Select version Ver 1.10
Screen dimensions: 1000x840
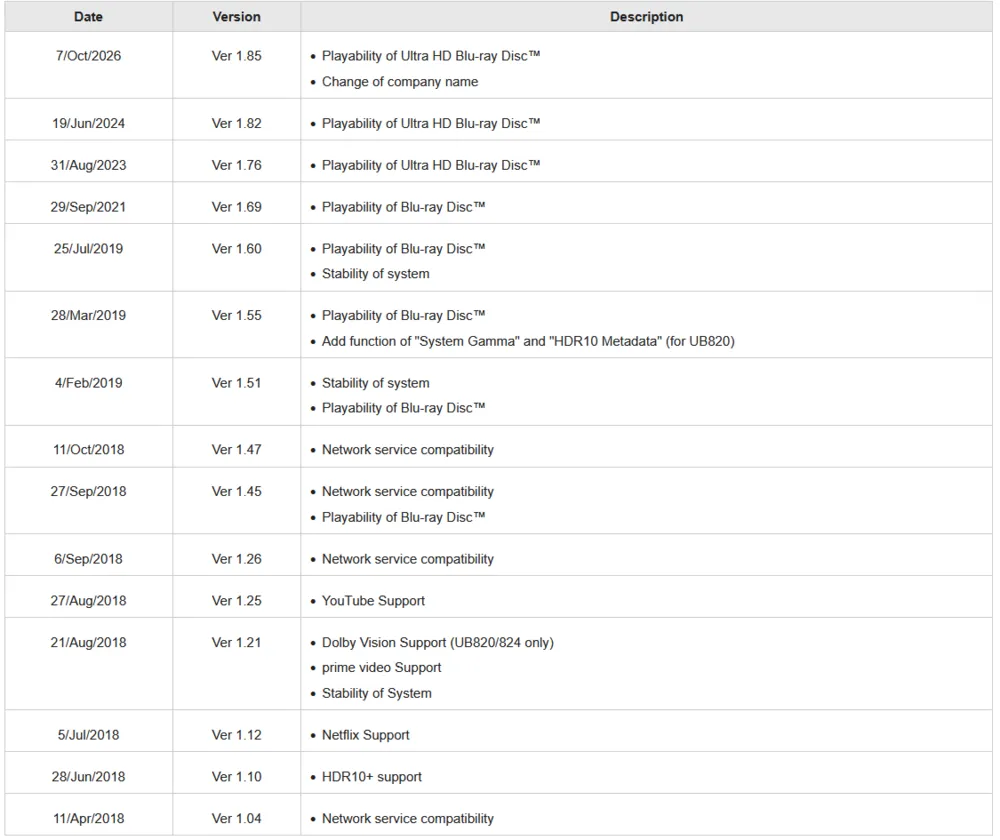[x=237, y=777]
